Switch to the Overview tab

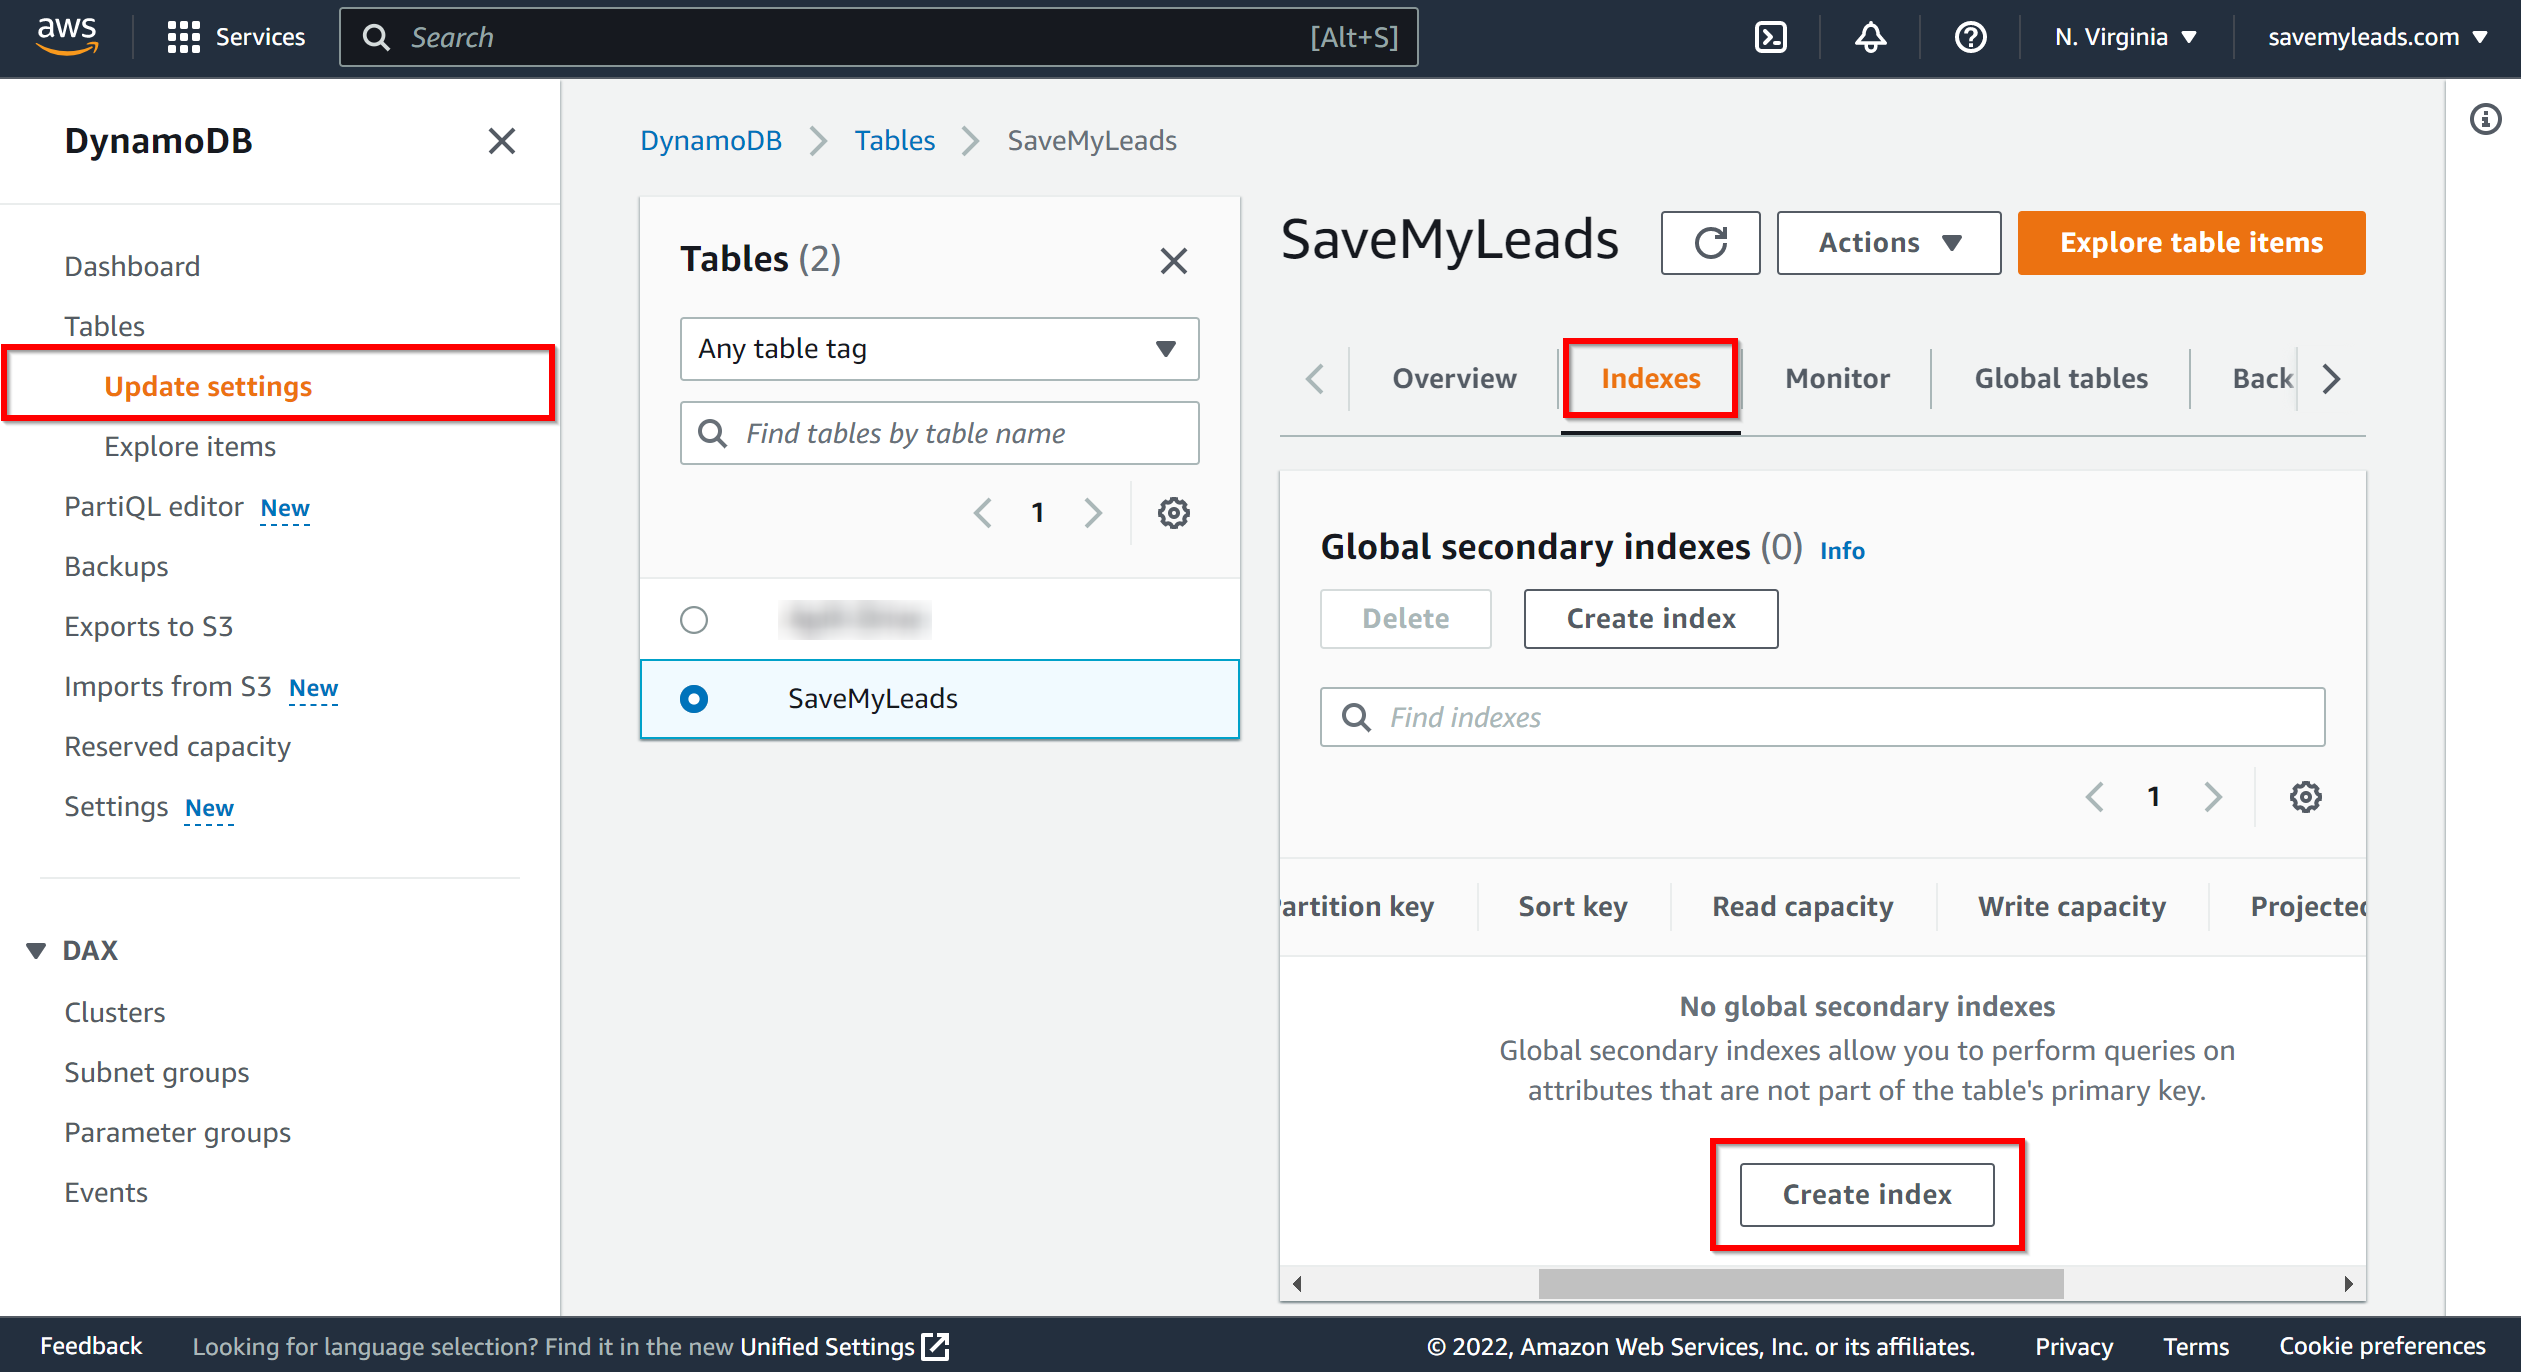1454,378
